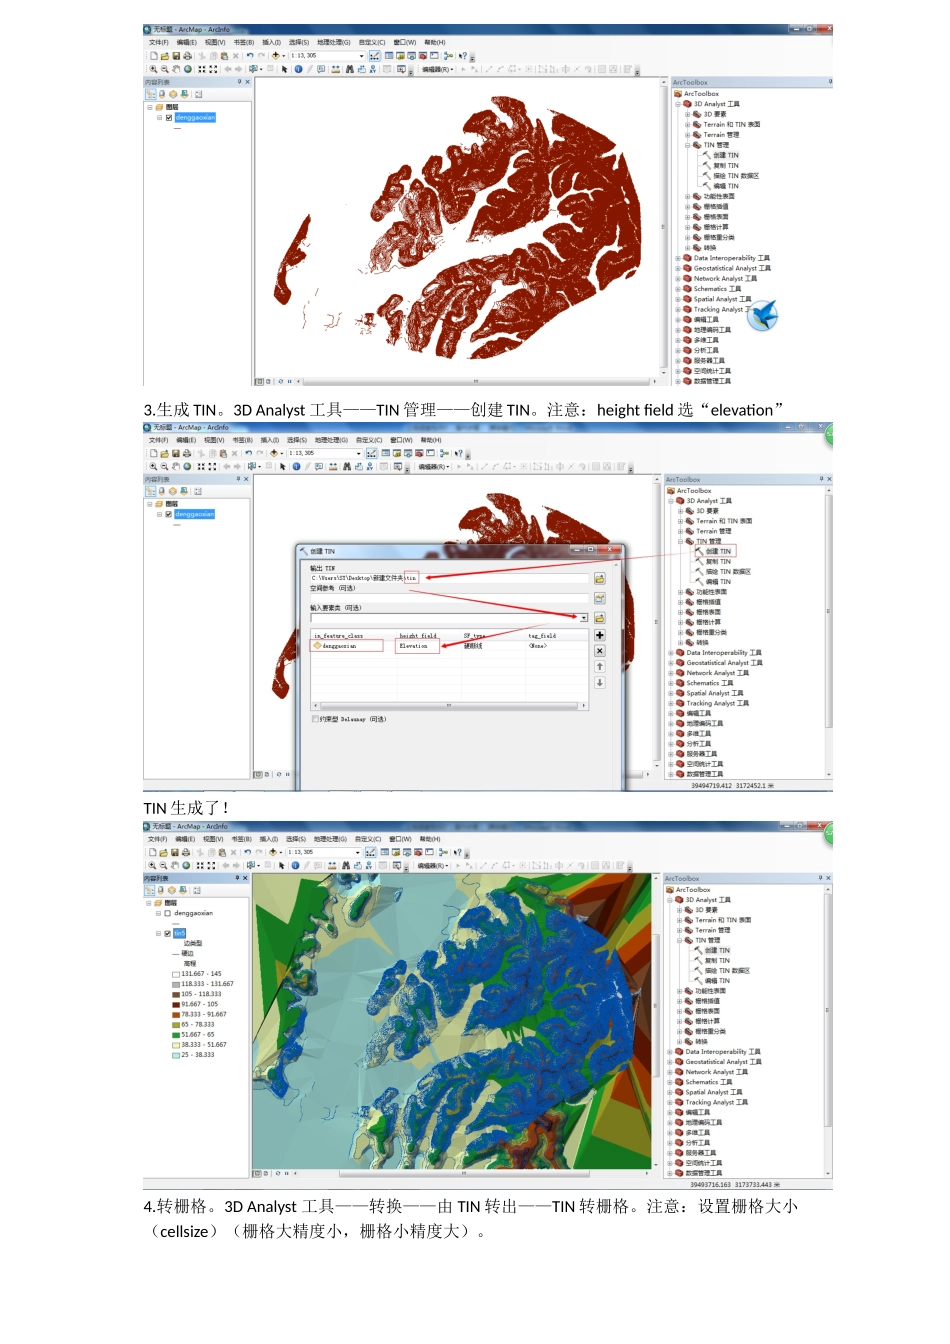Viewport: 950px width, 1344px height.
Task: Select Zoom In tool in TIN result screenshot
Action: [x=153, y=865]
